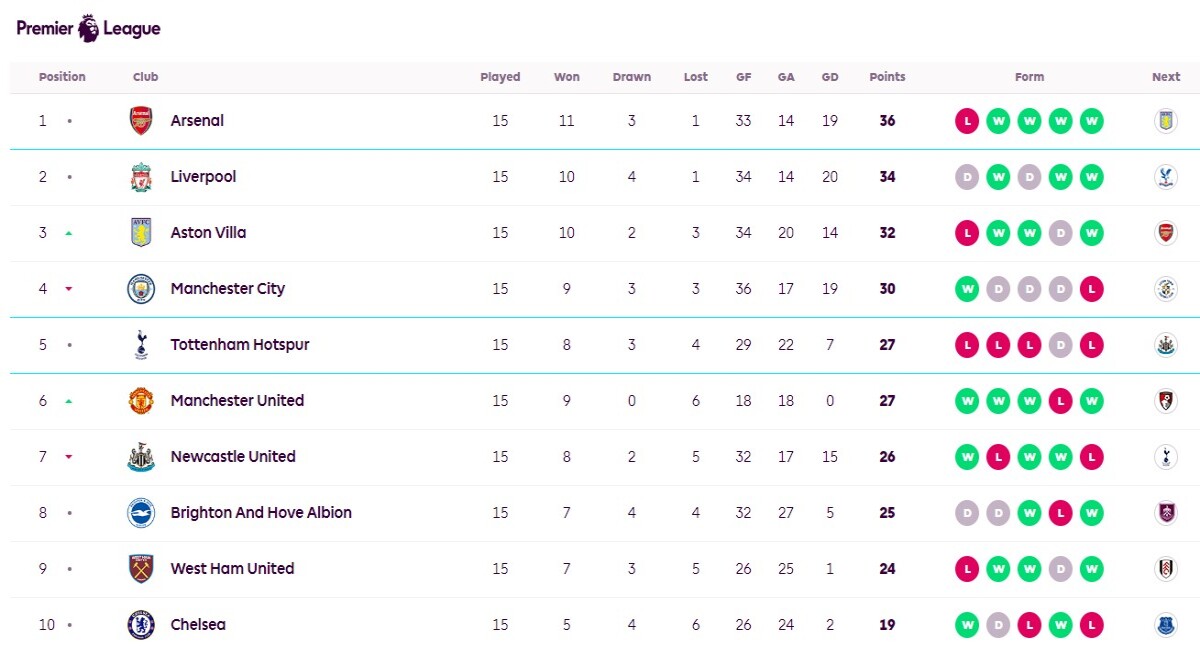Image resolution: width=1200 pixels, height=650 pixels.
Task: Click the Manchester City badge
Action: click(x=141, y=289)
